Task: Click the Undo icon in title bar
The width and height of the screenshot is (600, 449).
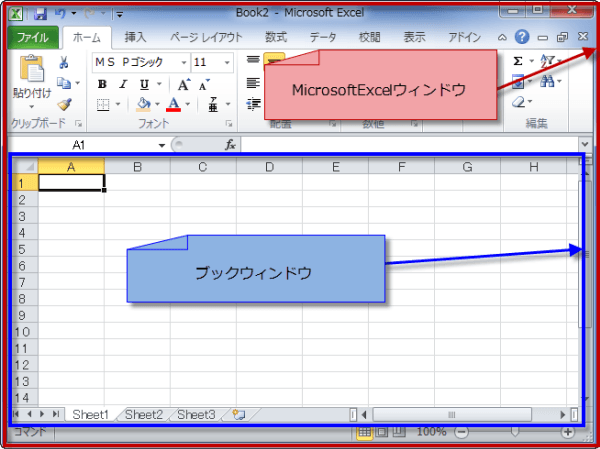Action: coord(60,14)
